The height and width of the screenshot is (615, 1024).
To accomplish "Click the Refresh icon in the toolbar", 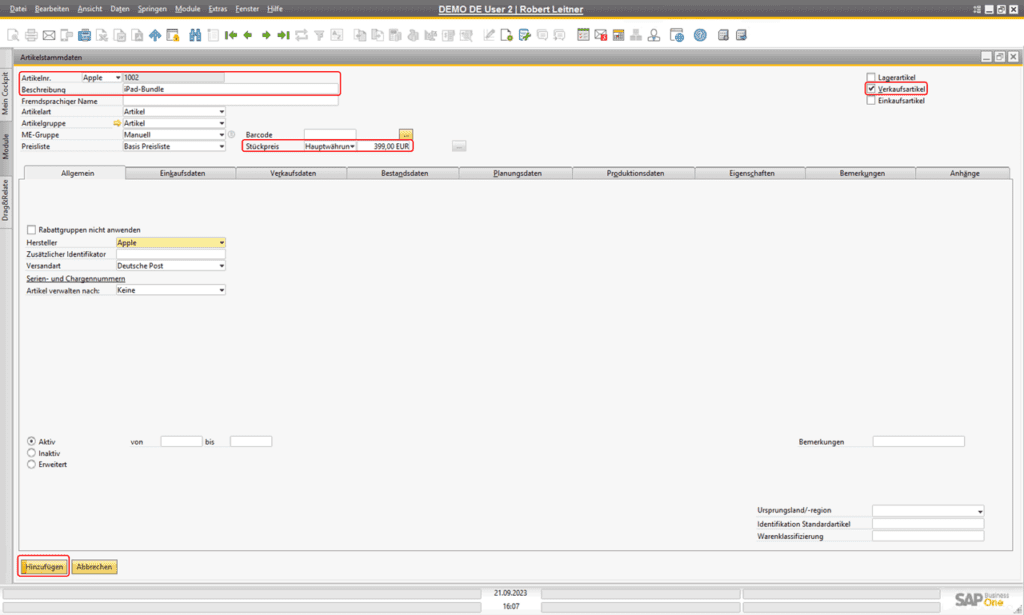I will click(x=301, y=35).
